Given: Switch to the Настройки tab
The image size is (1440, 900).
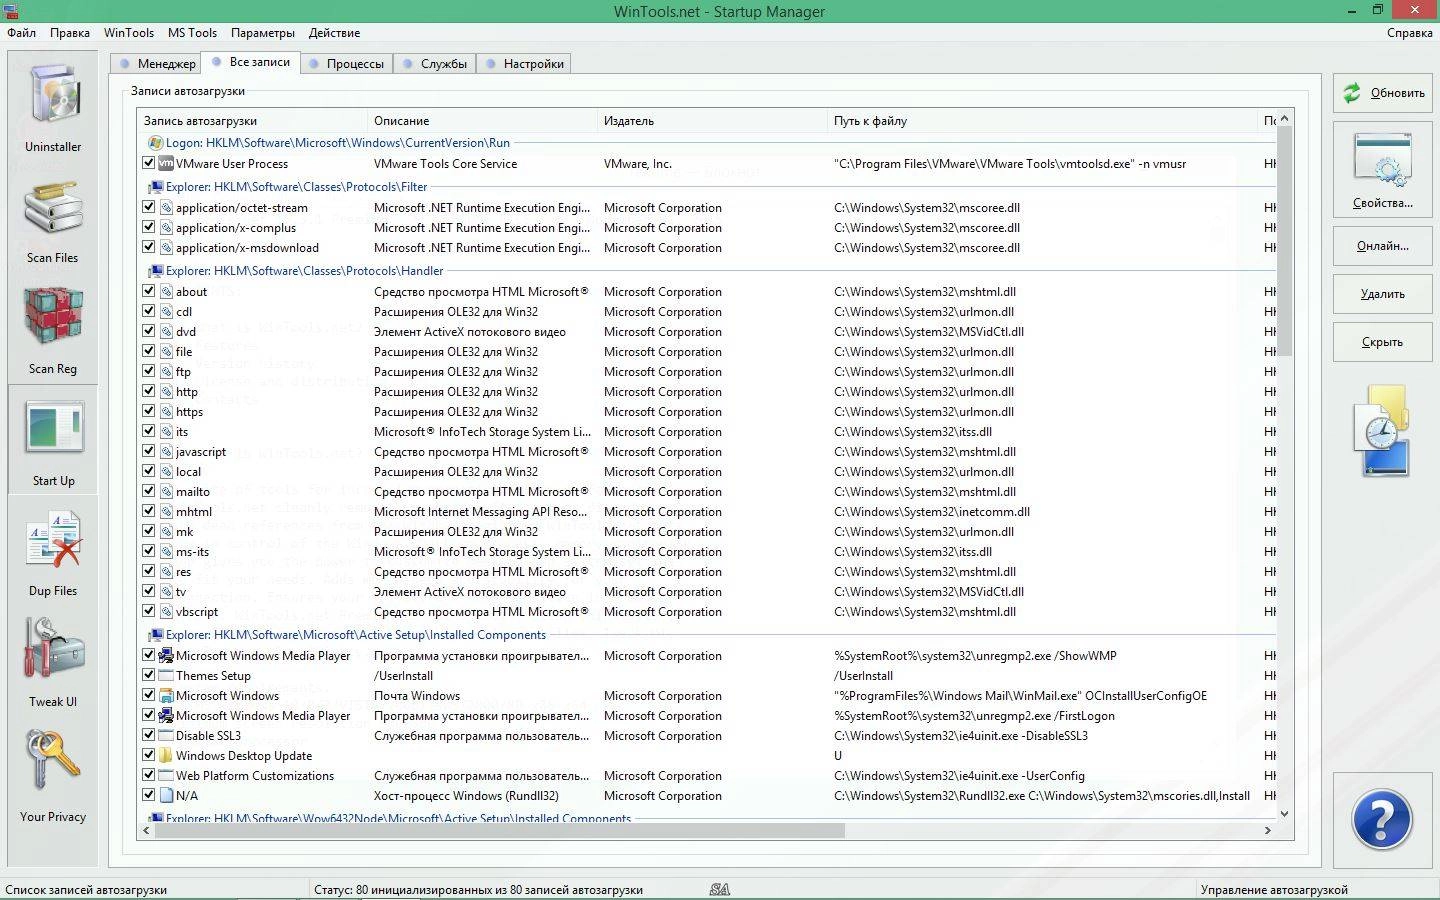Looking at the screenshot, I should 524,63.
